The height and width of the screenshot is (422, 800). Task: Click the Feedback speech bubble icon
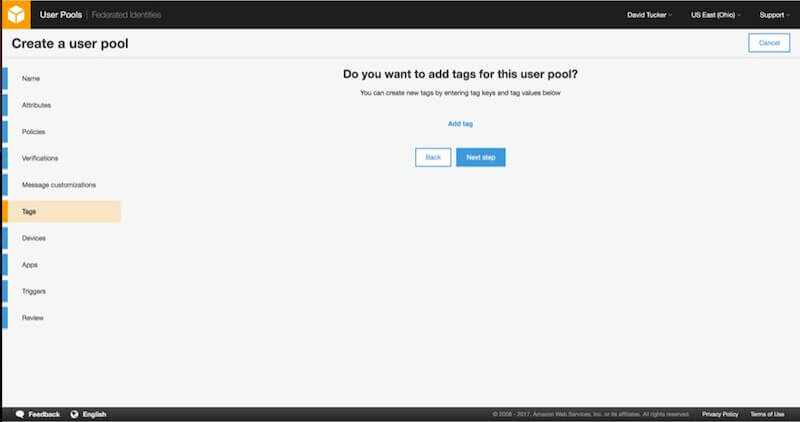point(20,414)
